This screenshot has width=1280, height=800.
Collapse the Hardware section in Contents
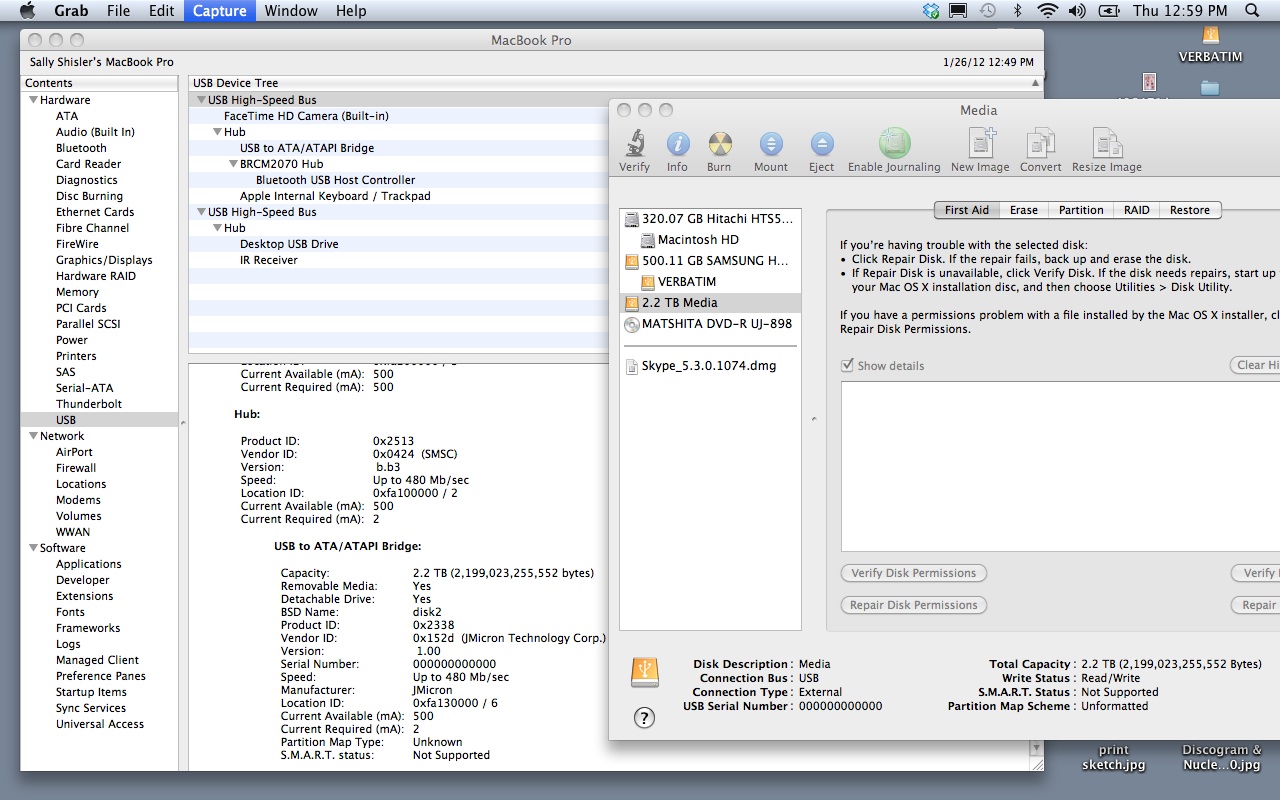point(33,100)
